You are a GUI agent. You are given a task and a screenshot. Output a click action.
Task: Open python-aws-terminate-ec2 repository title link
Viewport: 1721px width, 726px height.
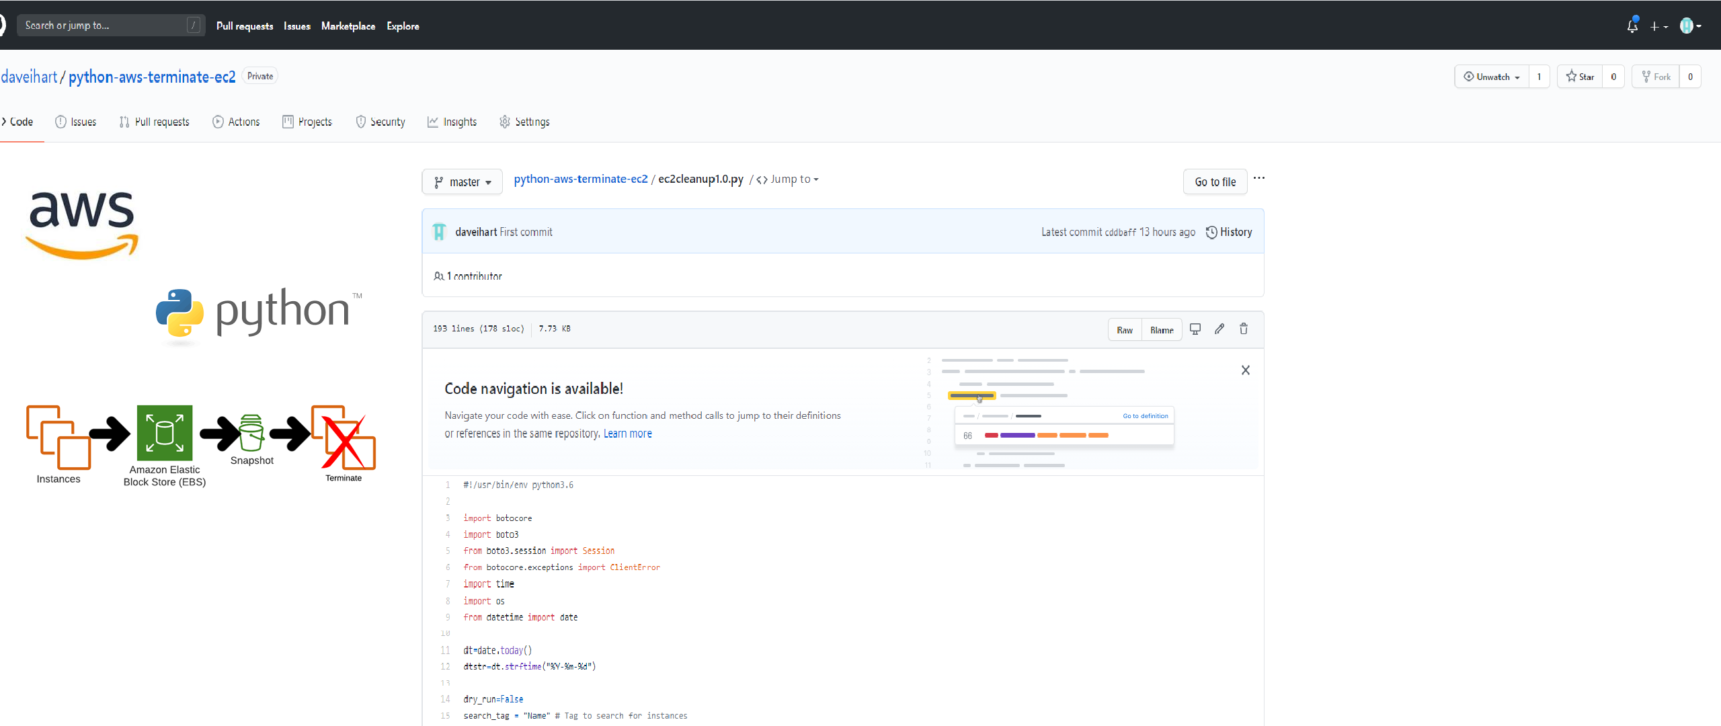[152, 77]
